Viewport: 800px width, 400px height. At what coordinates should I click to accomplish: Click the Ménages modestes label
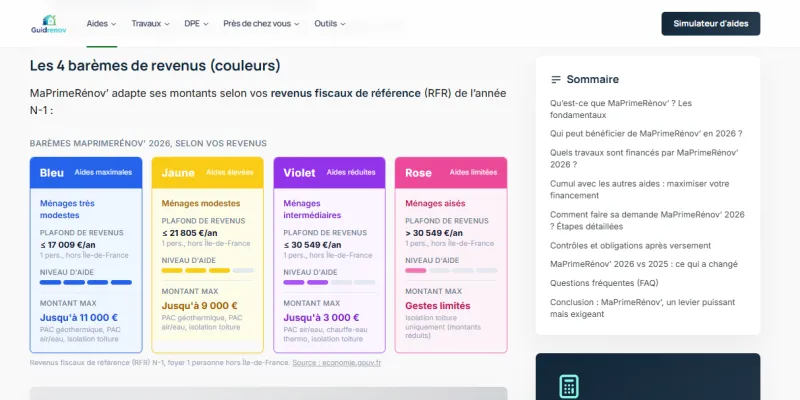(201, 203)
